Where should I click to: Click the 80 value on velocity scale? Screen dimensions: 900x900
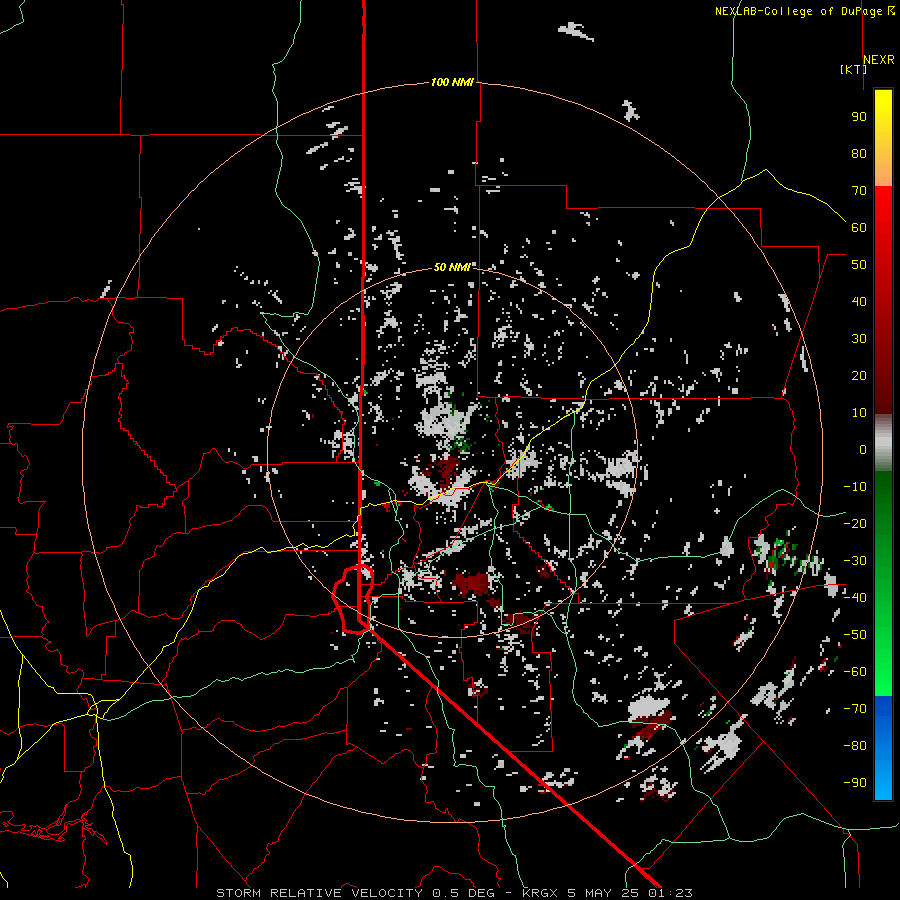point(859,154)
